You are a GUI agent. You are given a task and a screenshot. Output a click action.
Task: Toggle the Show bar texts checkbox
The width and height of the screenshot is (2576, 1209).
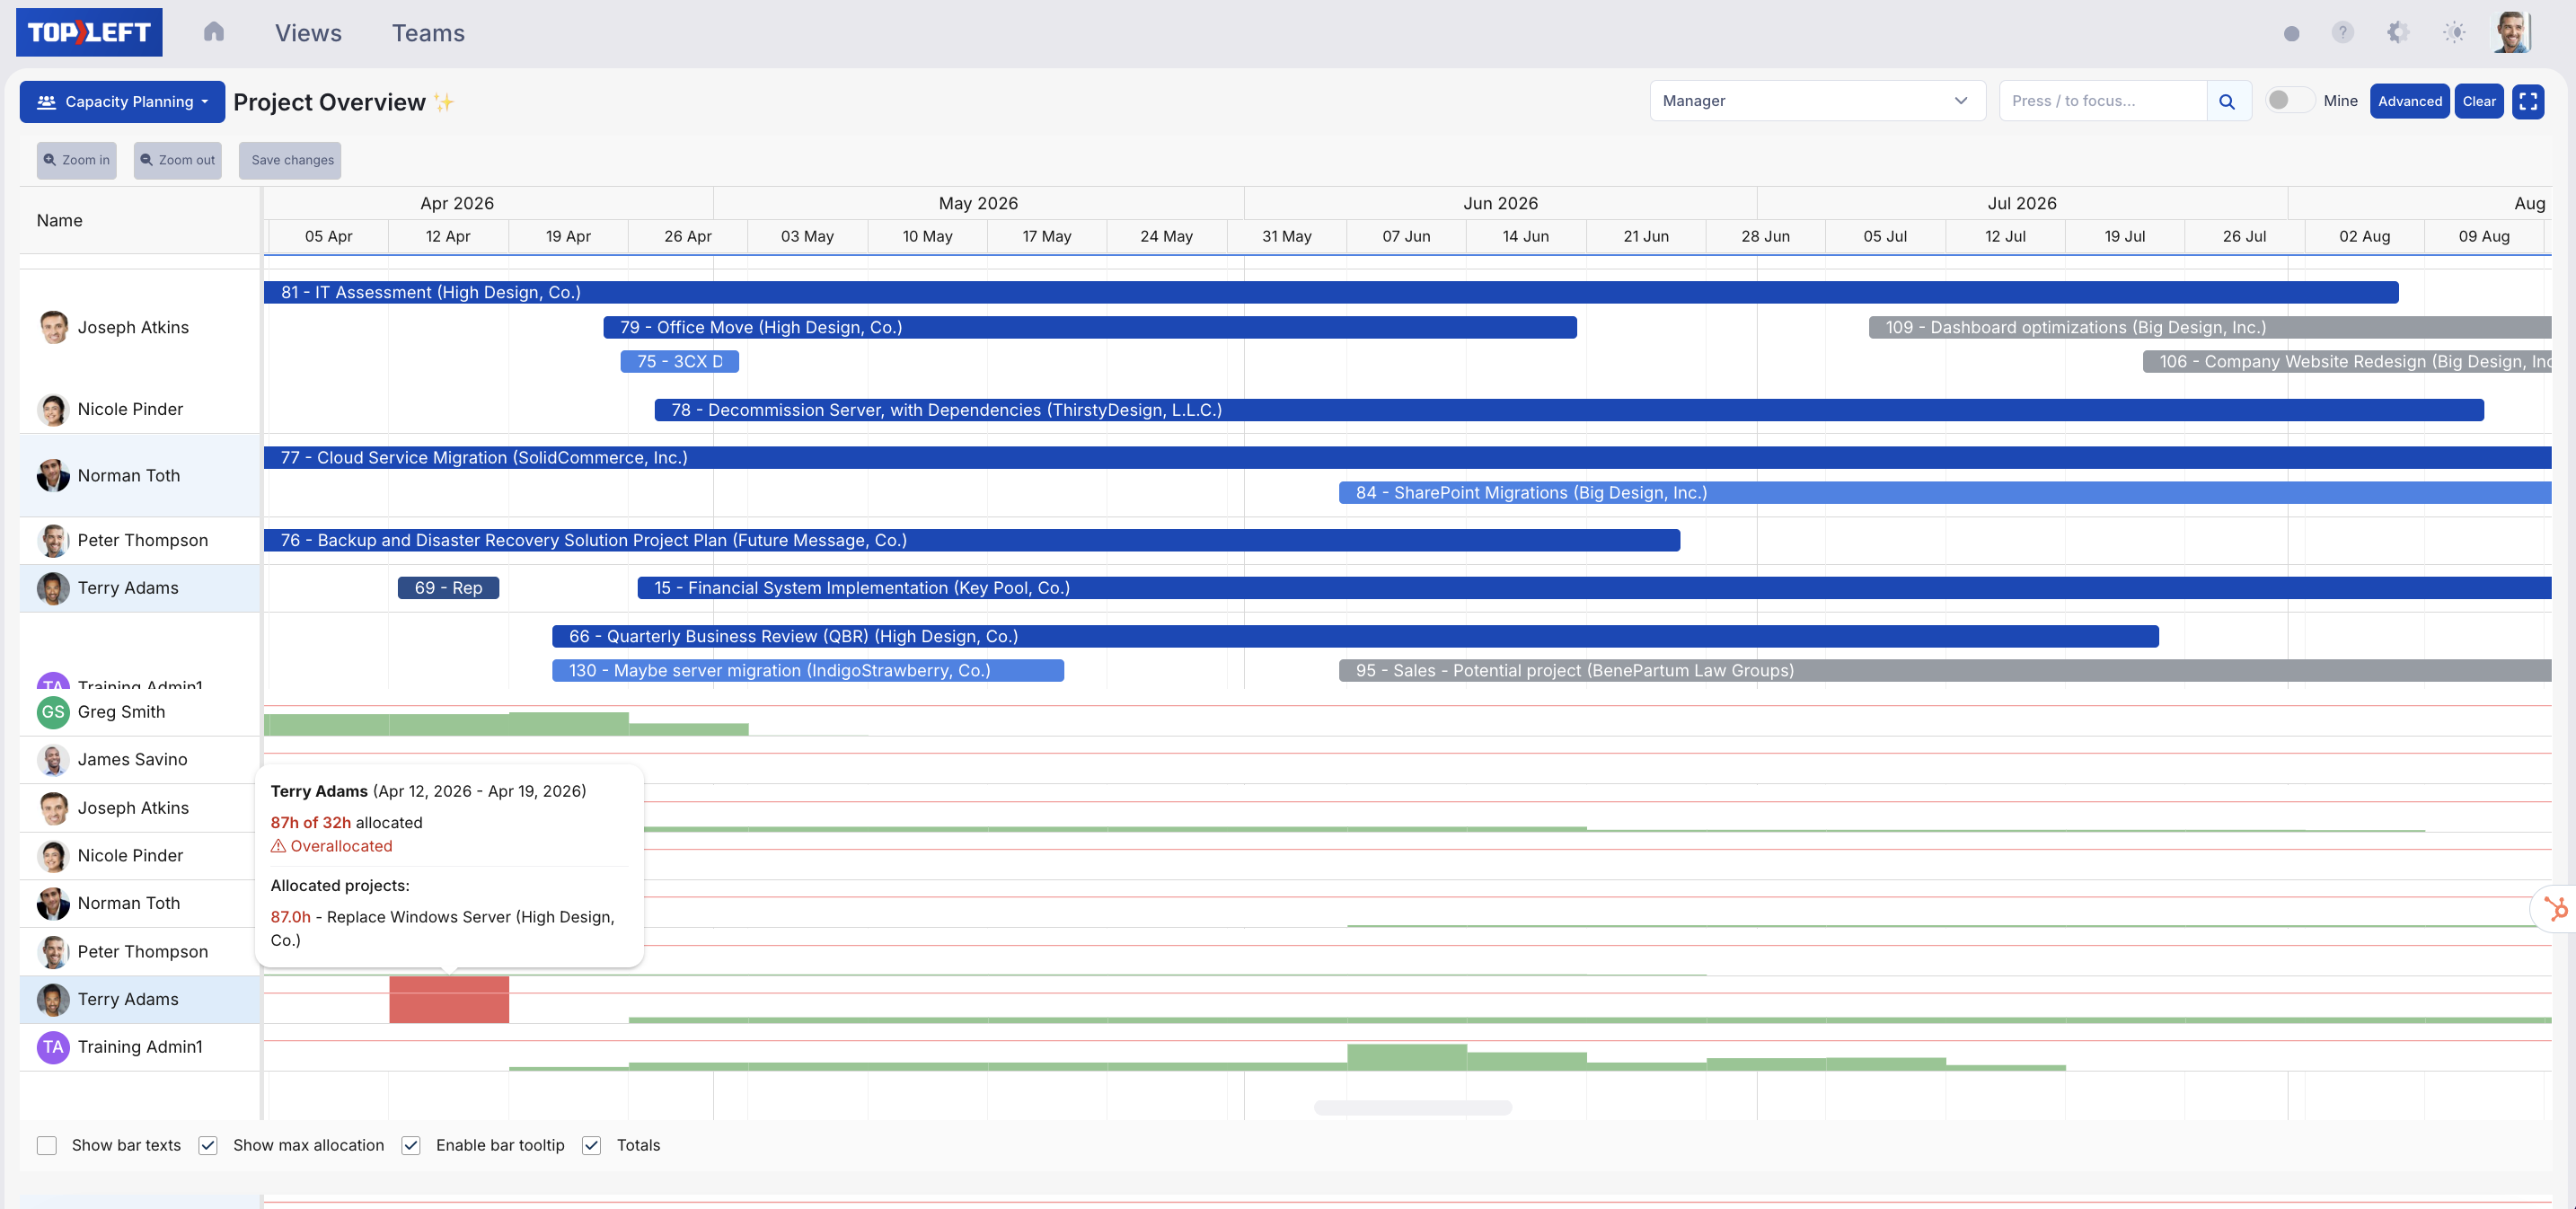pos(47,1145)
